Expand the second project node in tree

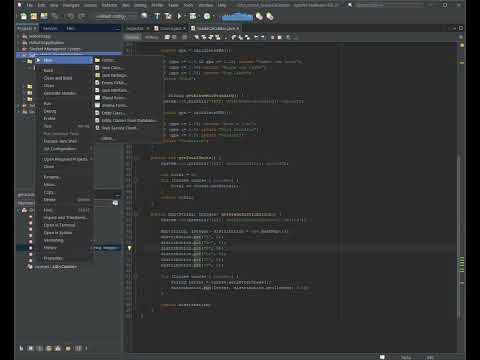pyautogui.click(x=19, y=43)
